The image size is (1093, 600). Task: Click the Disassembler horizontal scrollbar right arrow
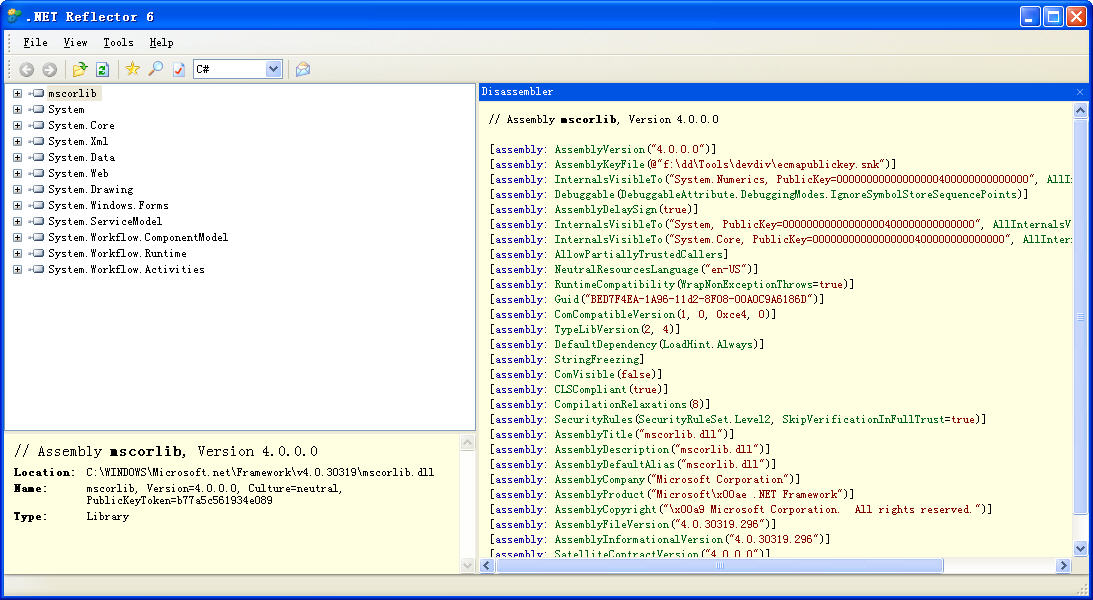point(1063,566)
